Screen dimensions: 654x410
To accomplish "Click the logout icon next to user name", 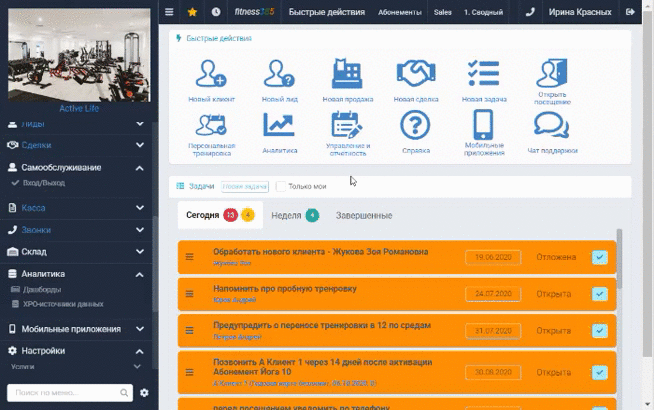I will pos(630,12).
